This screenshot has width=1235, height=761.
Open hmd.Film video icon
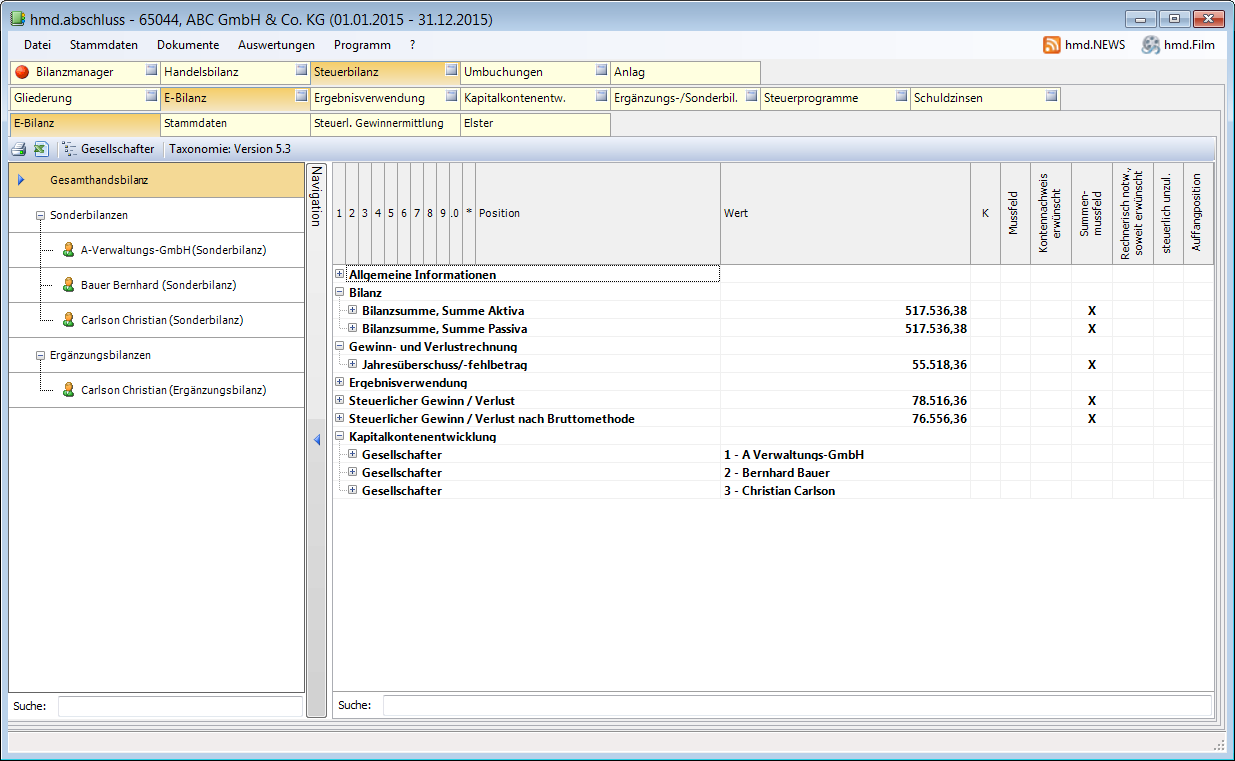click(1150, 45)
